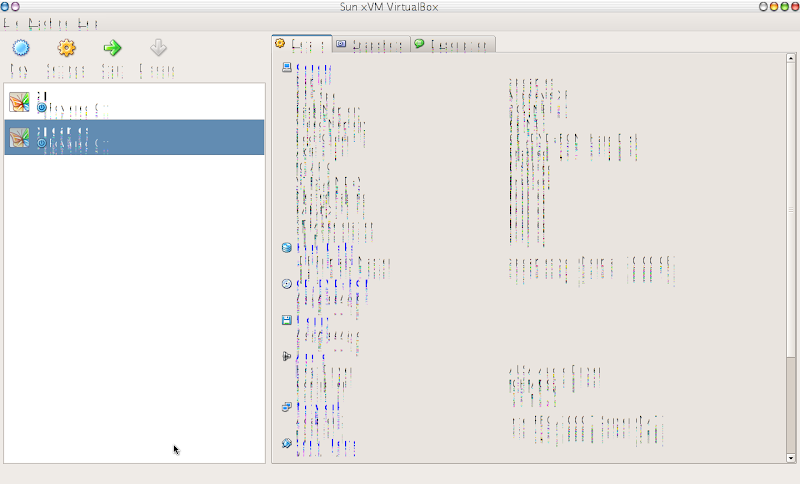
Task: Click the CD/DVD-ROM disc icon
Action: tap(287, 284)
